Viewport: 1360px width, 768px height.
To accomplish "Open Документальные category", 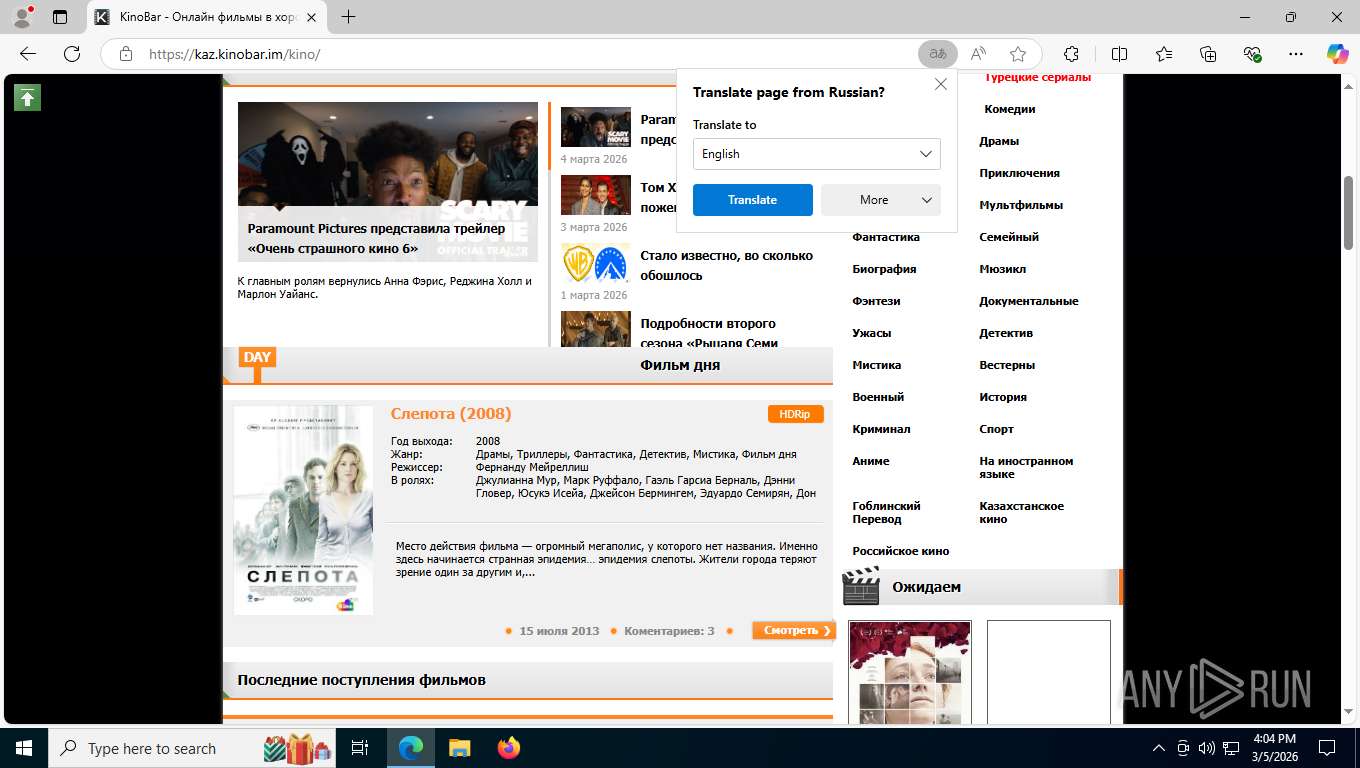I will (1029, 301).
